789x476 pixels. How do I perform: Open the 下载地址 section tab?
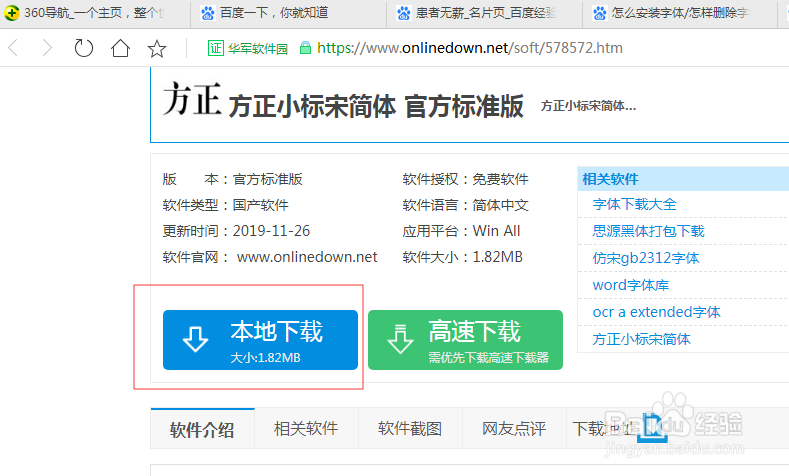(x=604, y=429)
